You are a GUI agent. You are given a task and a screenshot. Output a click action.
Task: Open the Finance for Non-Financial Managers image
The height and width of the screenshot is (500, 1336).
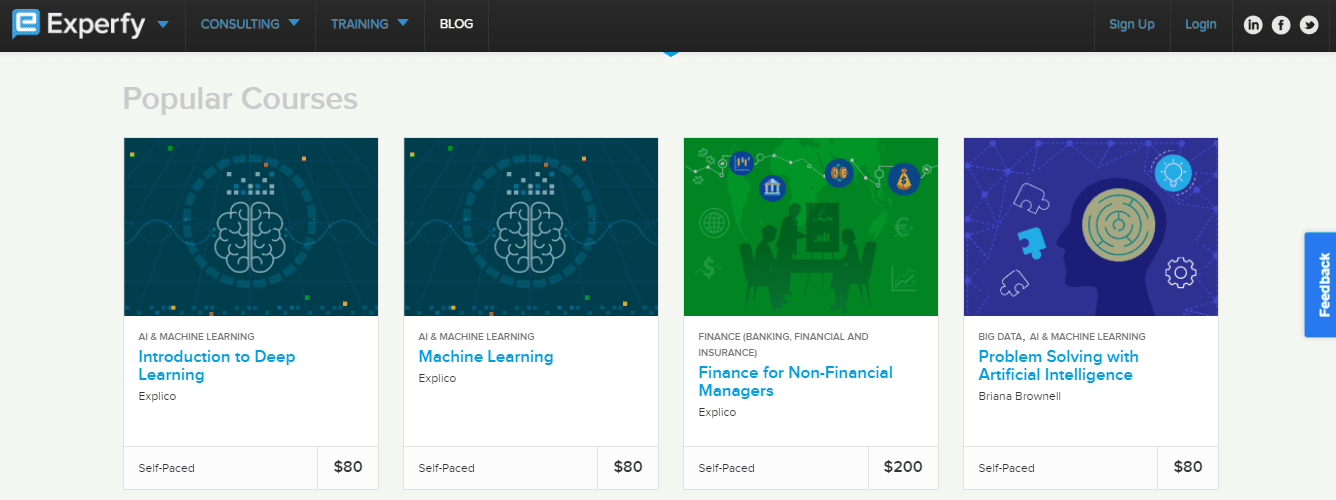coord(811,227)
